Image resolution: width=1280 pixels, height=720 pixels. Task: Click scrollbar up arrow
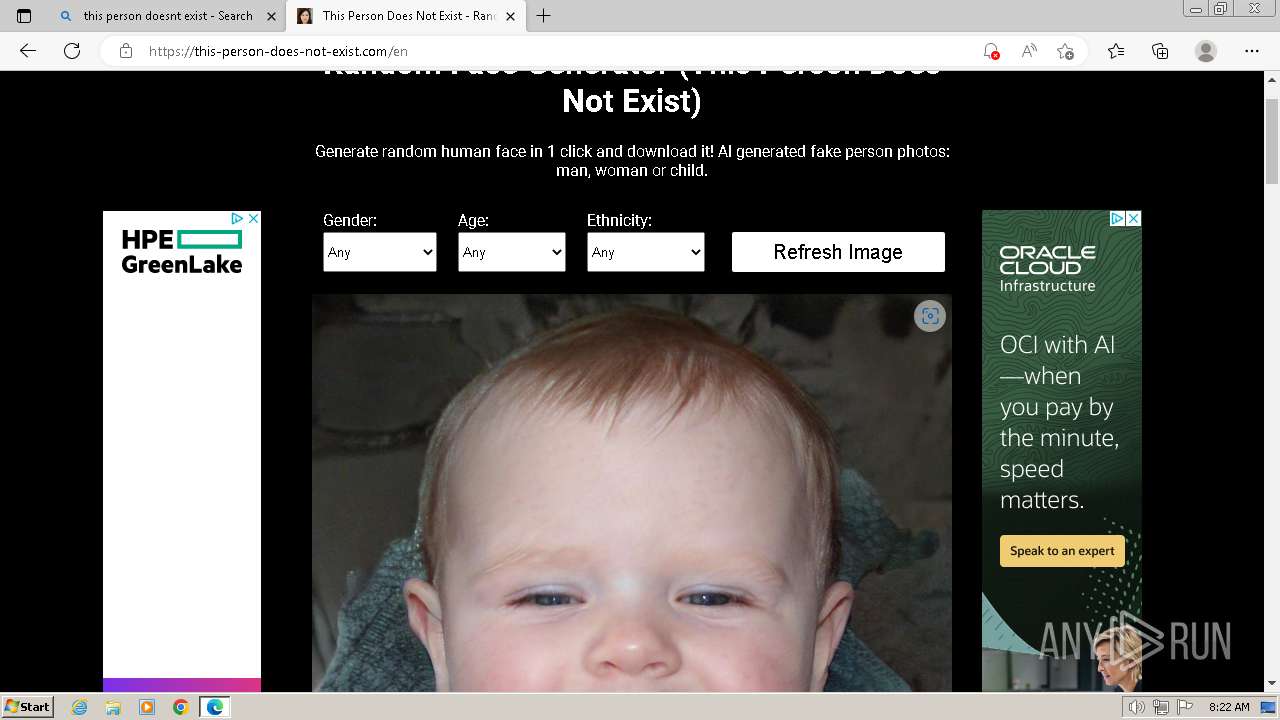[1272, 80]
